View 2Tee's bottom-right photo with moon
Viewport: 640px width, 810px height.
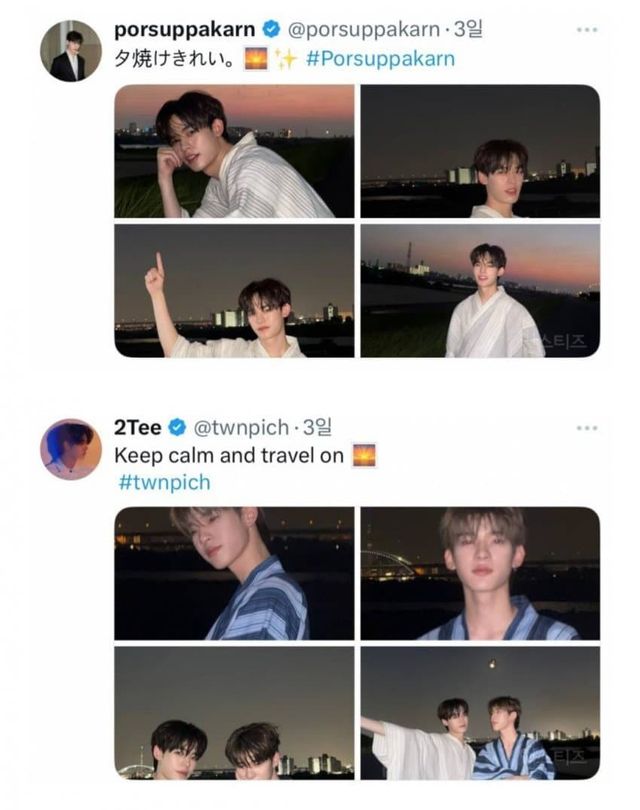tap(480, 712)
